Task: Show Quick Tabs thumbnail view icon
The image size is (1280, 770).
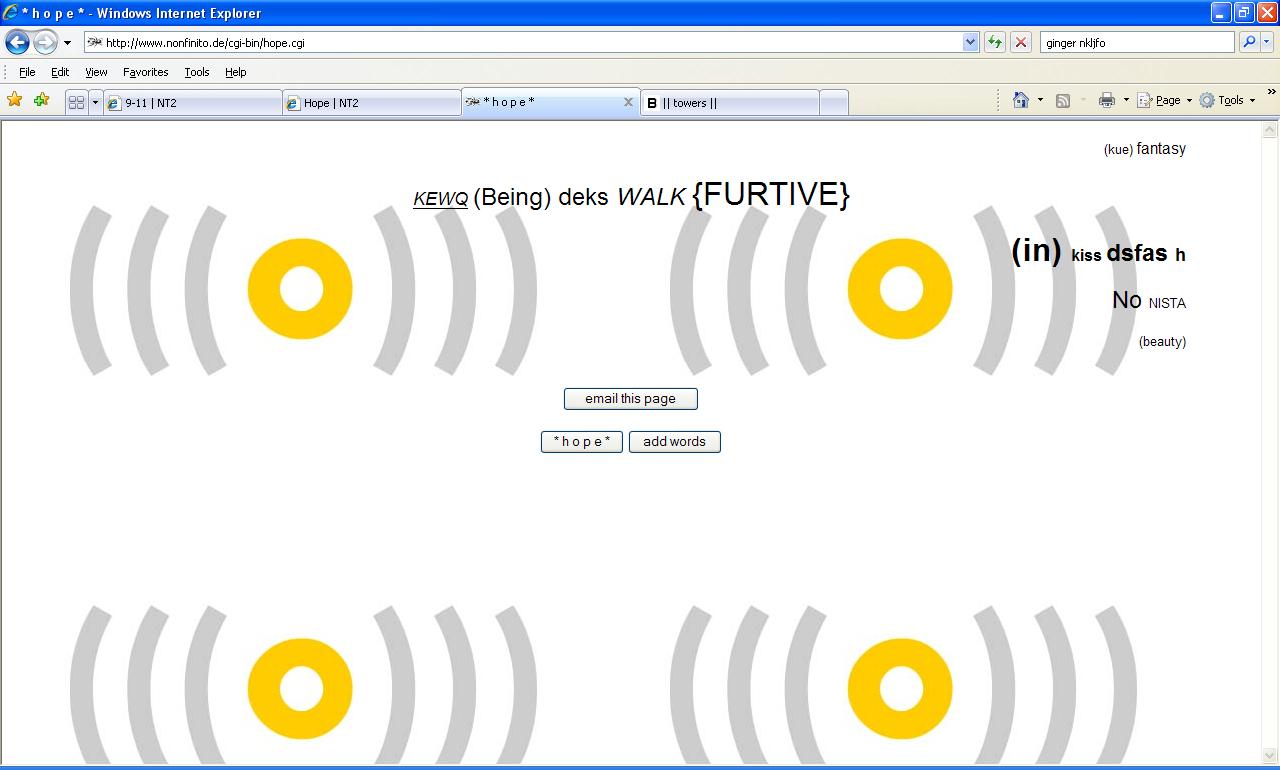Action: coord(76,102)
